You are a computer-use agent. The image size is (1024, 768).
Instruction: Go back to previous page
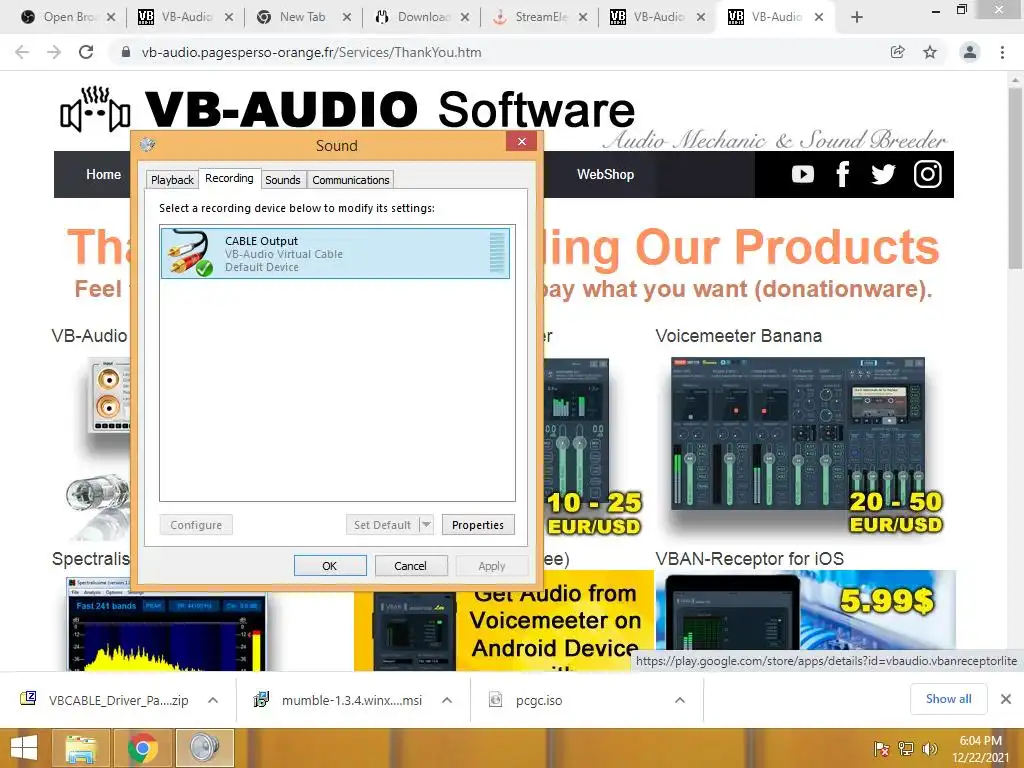(22, 52)
